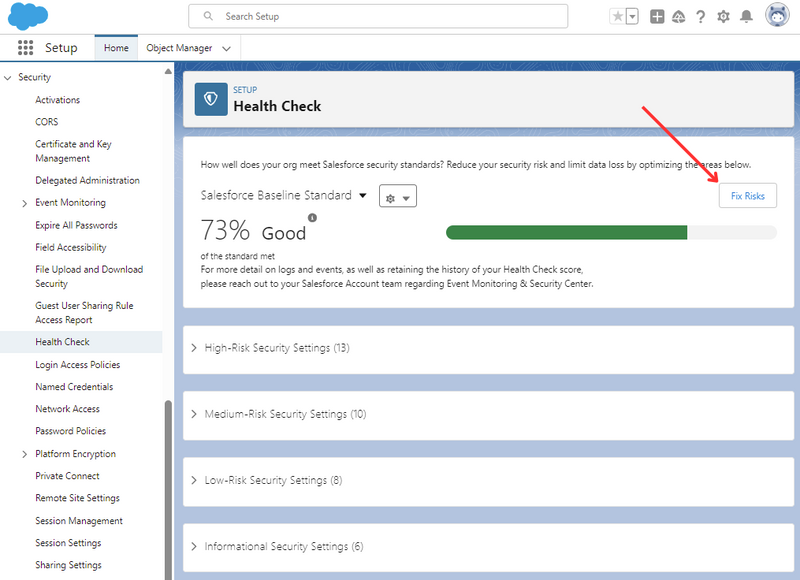Screen dimensions: 800x580
Task: Open Network Access
Action: [x=67, y=409]
